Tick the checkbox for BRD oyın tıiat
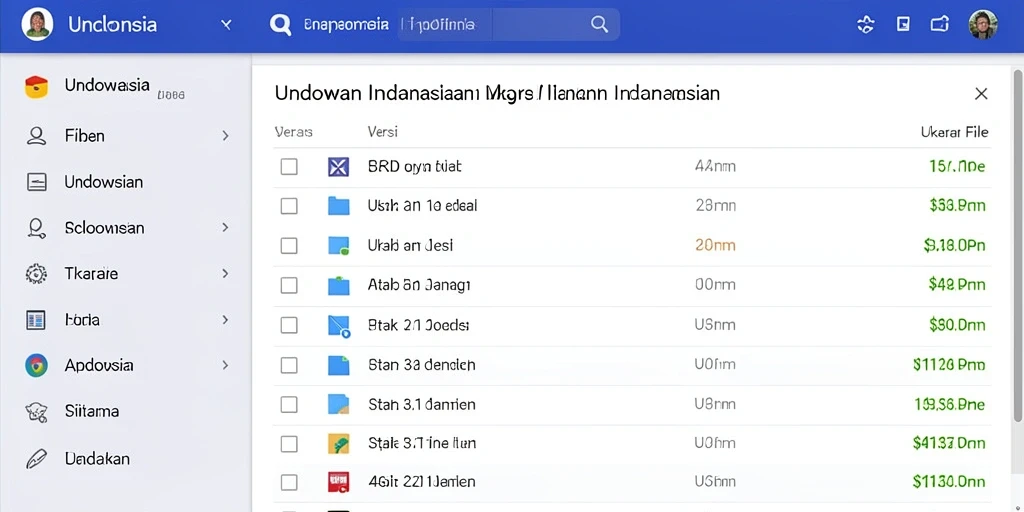The width and height of the screenshot is (1024, 512). [289, 167]
